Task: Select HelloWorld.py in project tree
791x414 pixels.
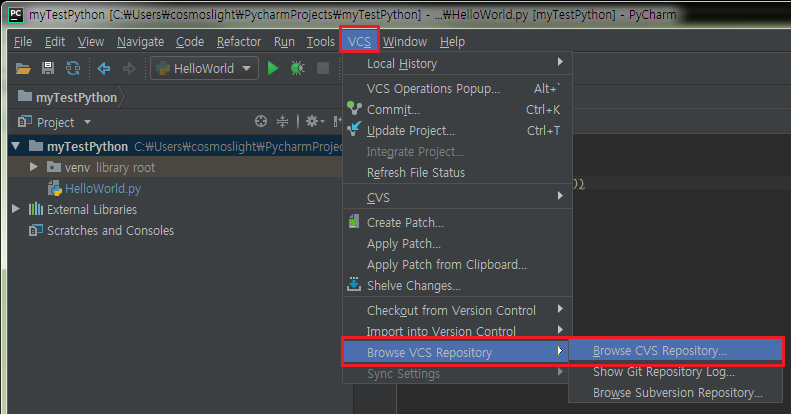Action: click(x=103, y=189)
